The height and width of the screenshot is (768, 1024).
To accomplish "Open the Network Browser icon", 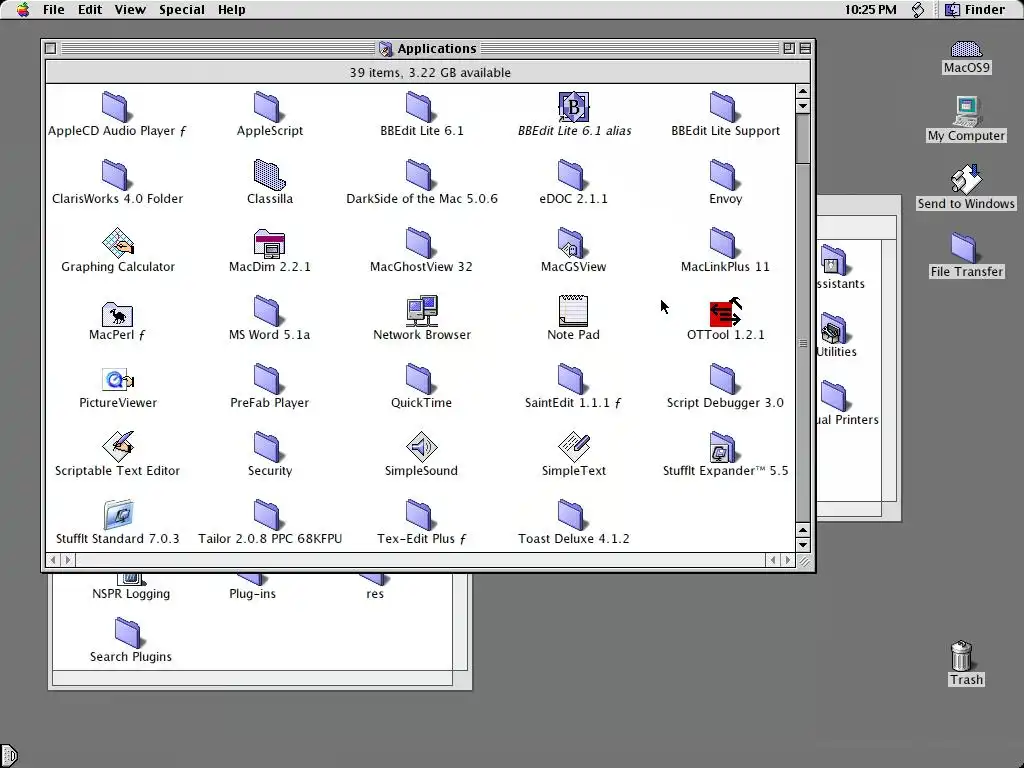I will 421,311.
